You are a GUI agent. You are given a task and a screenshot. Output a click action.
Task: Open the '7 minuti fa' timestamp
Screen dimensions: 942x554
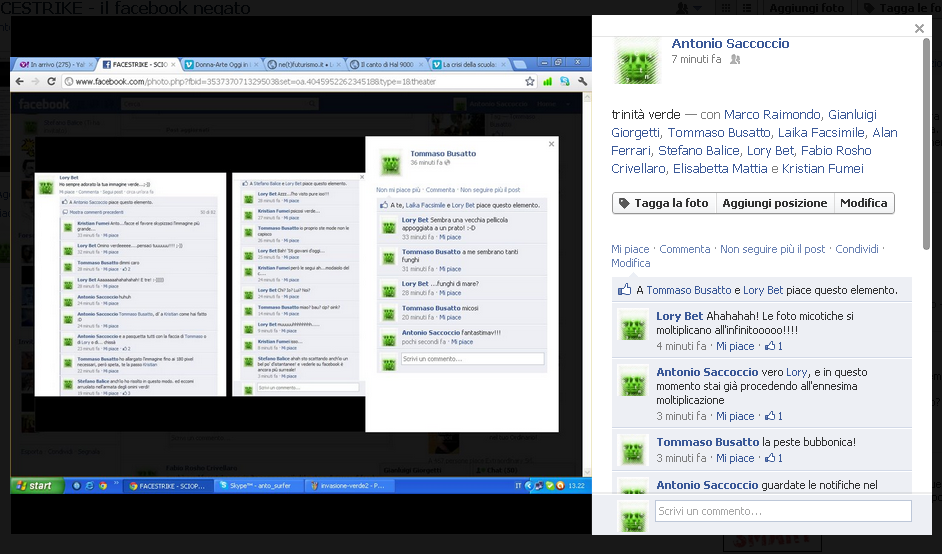696,59
